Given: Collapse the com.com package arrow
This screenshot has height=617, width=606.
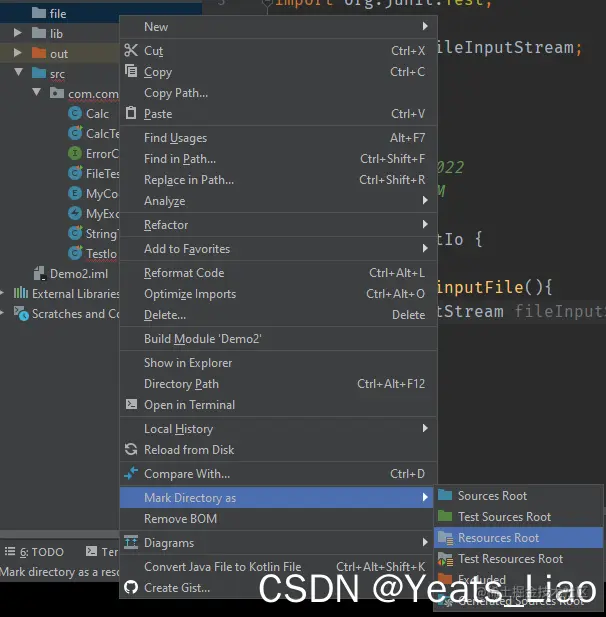Looking at the screenshot, I should [x=37, y=92].
